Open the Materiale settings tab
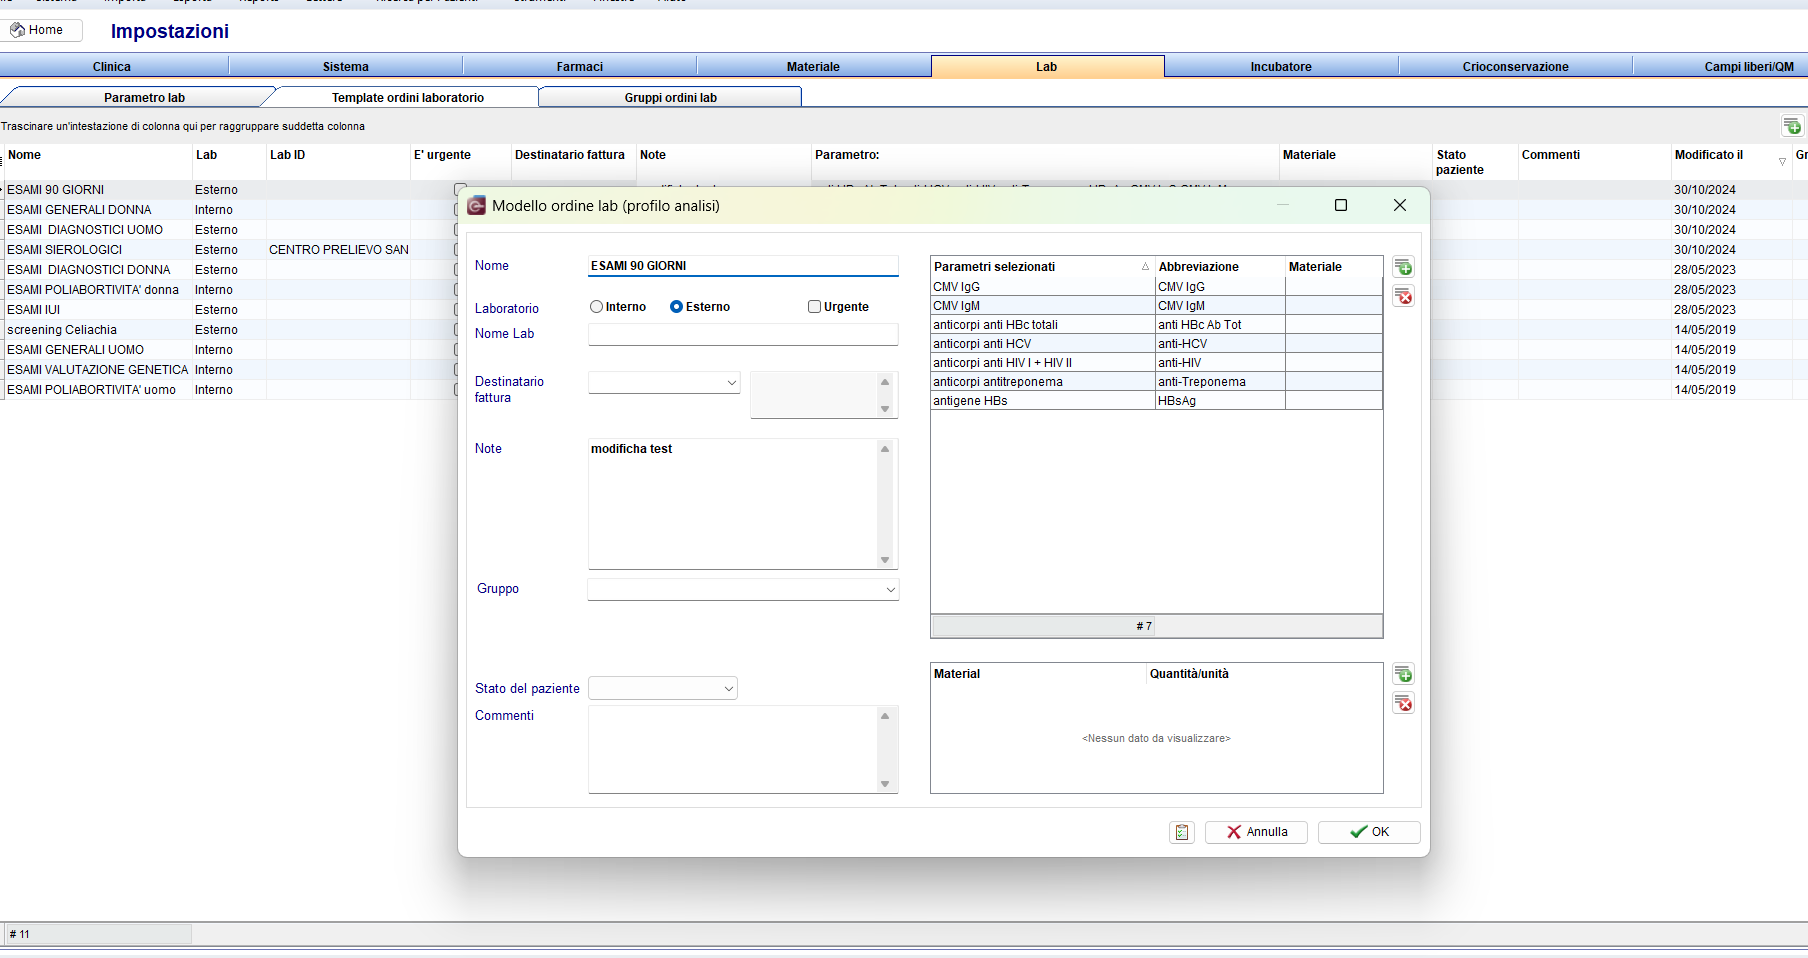This screenshot has height=958, width=1808. [813, 67]
